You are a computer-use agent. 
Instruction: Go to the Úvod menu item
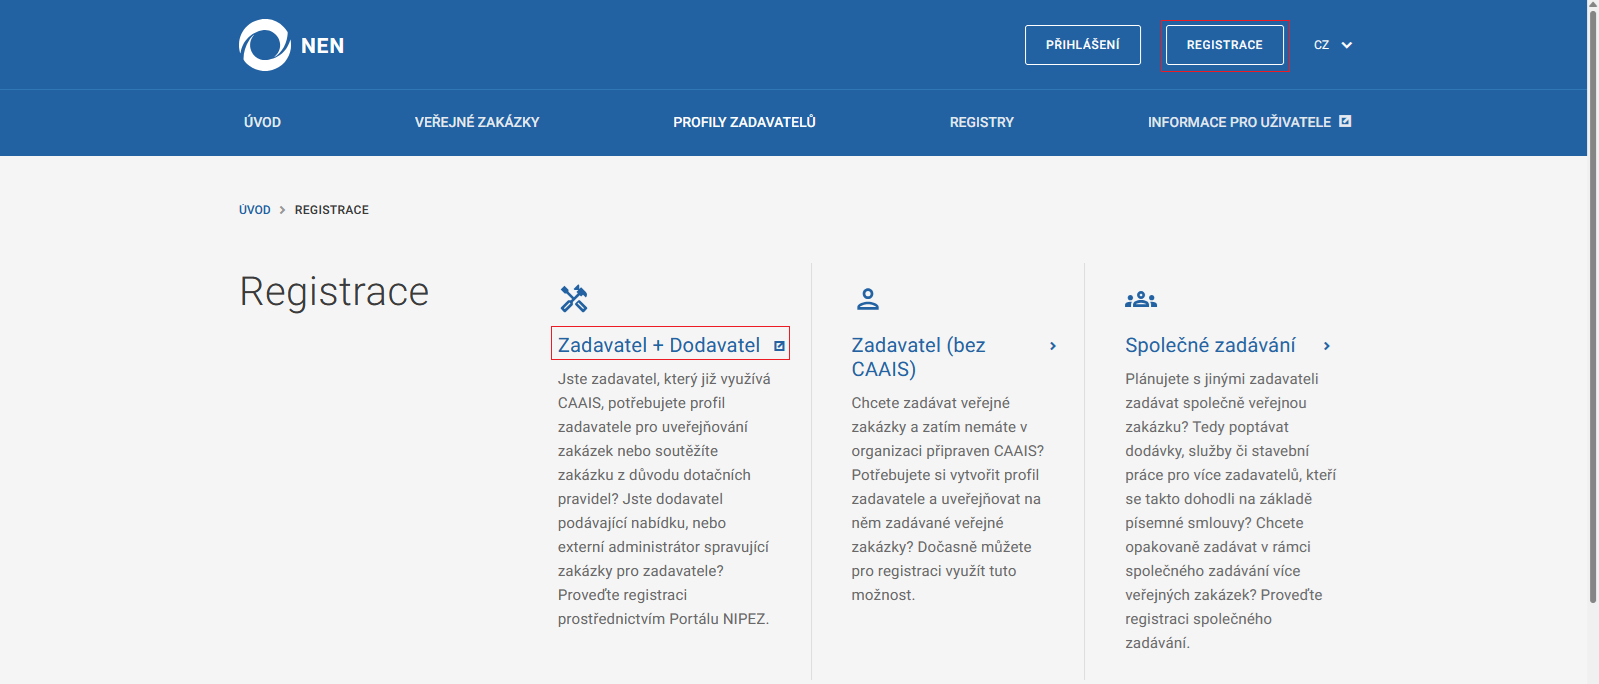pos(262,122)
